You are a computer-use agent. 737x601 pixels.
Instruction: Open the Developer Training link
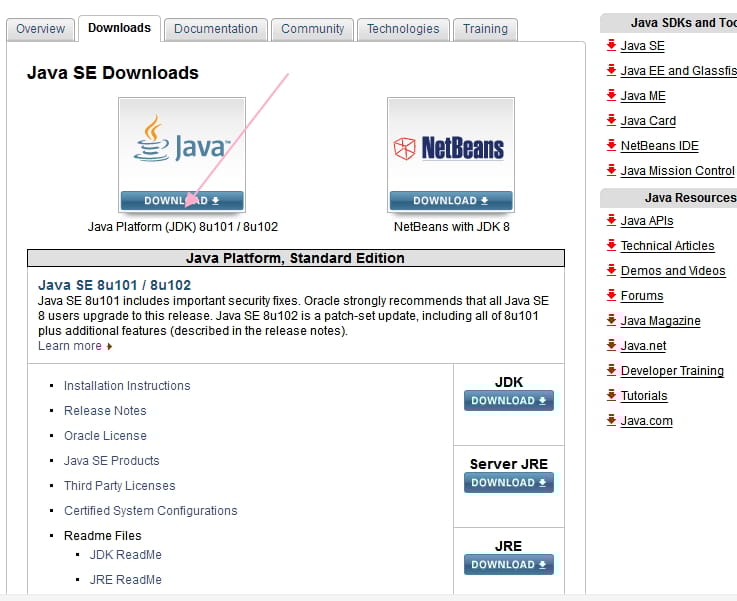(x=672, y=371)
